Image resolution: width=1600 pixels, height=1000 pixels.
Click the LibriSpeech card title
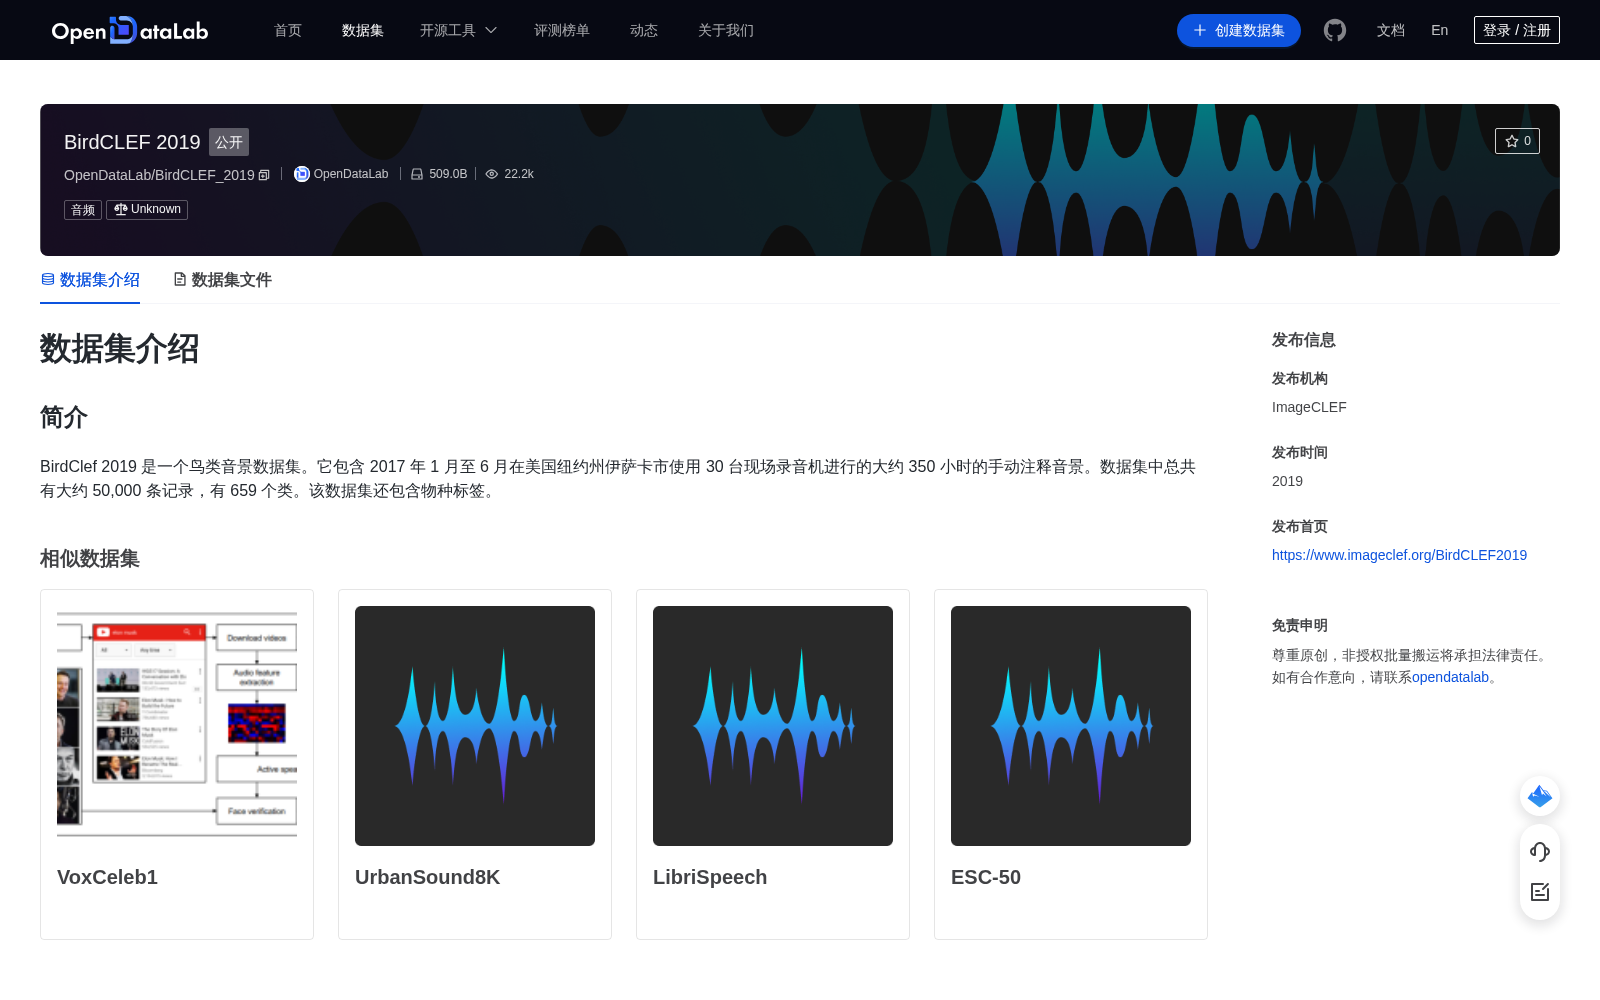pyautogui.click(x=710, y=877)
